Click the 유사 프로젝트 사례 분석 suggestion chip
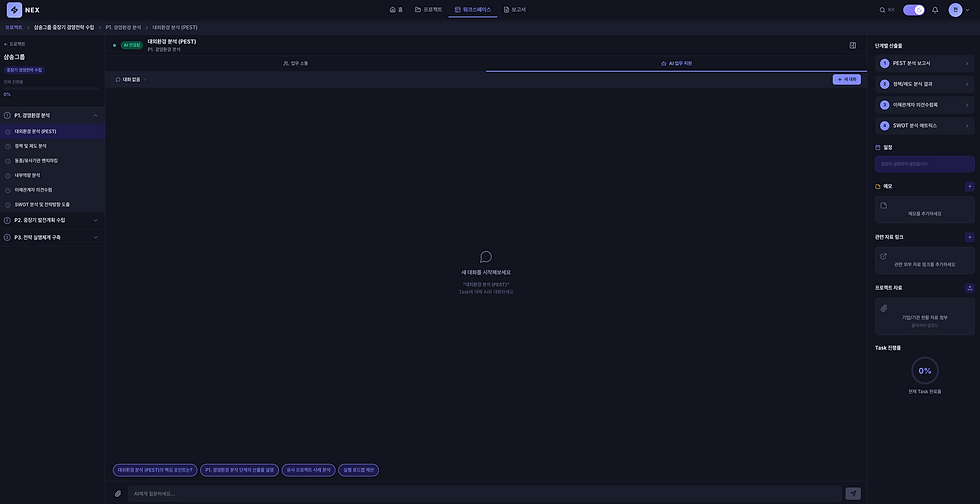 [x=309, y=470]
